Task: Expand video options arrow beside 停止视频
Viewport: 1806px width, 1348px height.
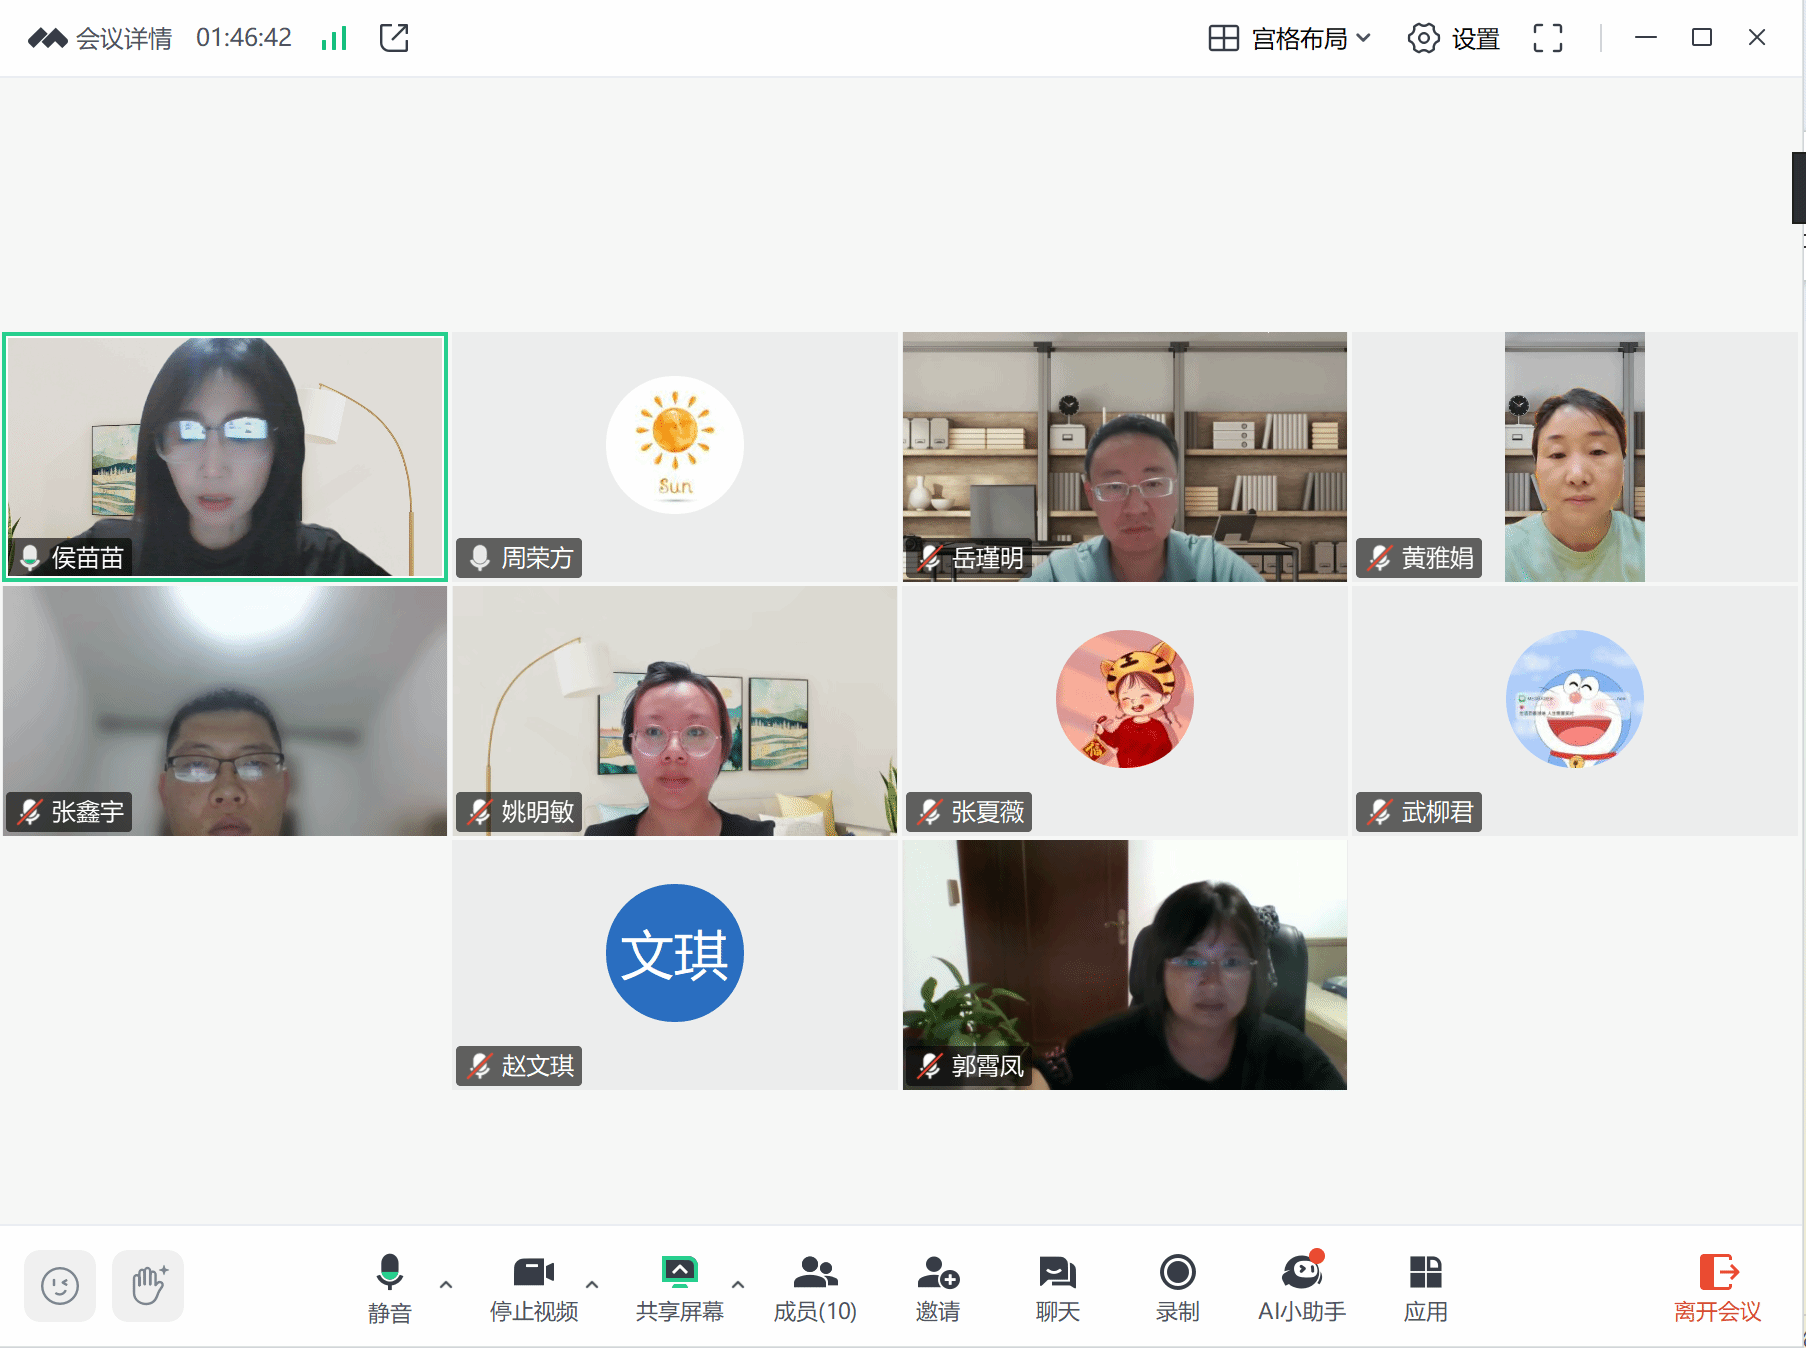Action: [592, 1284]
